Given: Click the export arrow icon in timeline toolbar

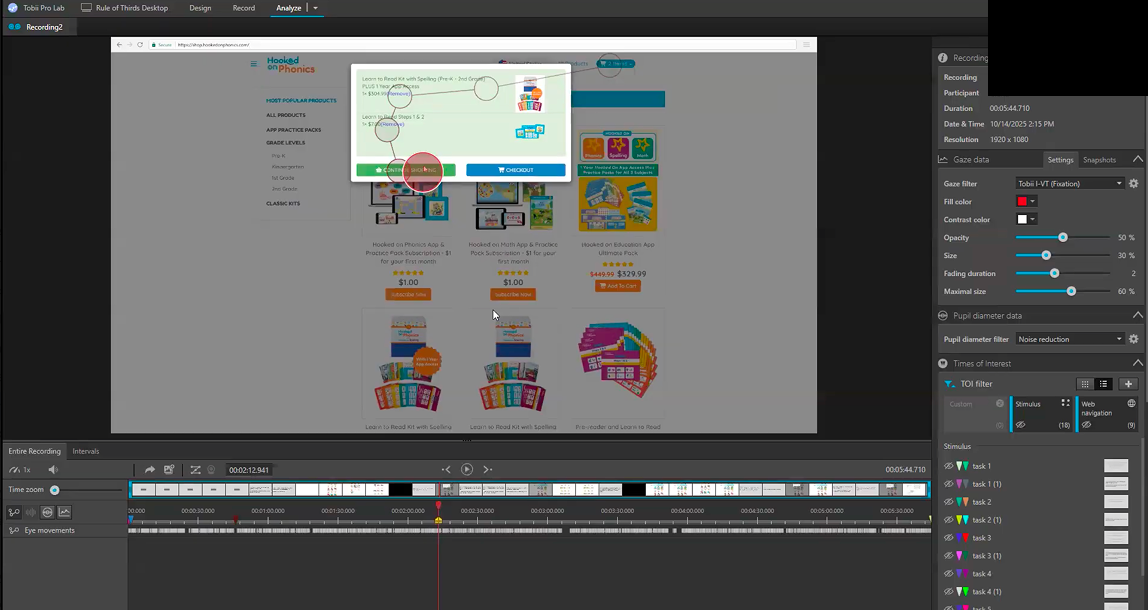Looking at the screenshot, I should click(x=150, y=469).
